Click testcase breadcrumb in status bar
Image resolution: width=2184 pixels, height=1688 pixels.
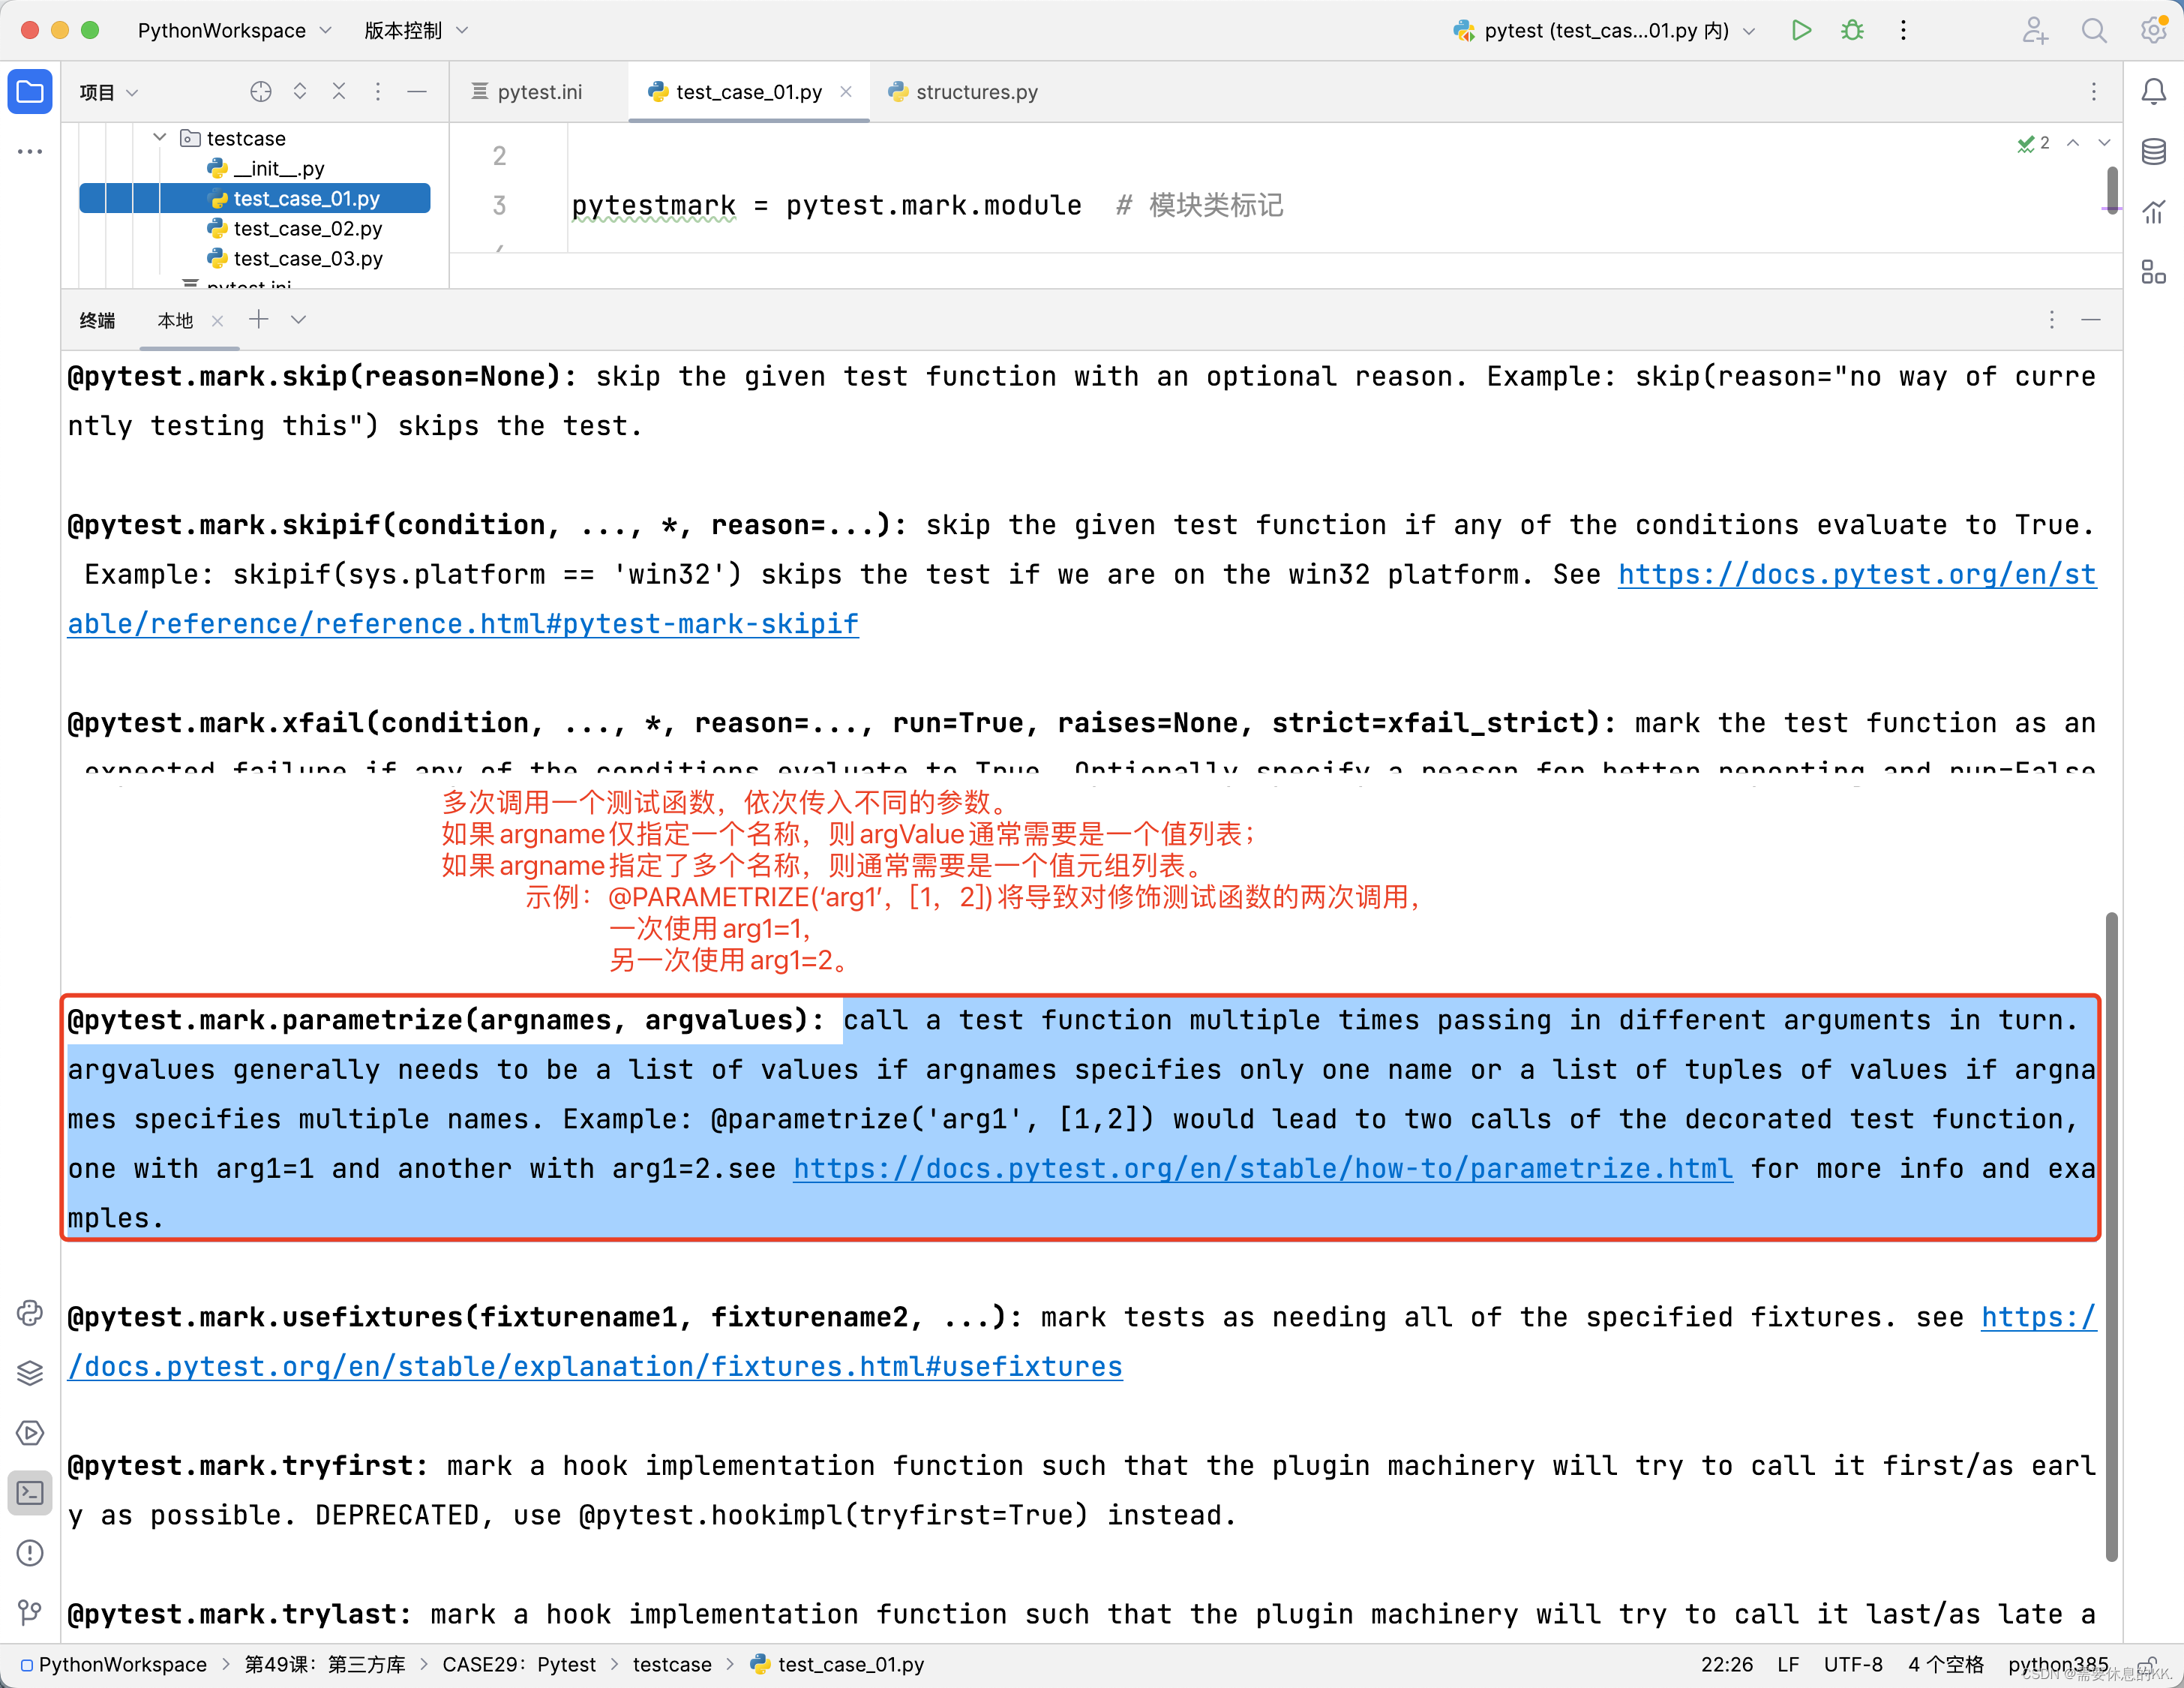[672, 1664]
